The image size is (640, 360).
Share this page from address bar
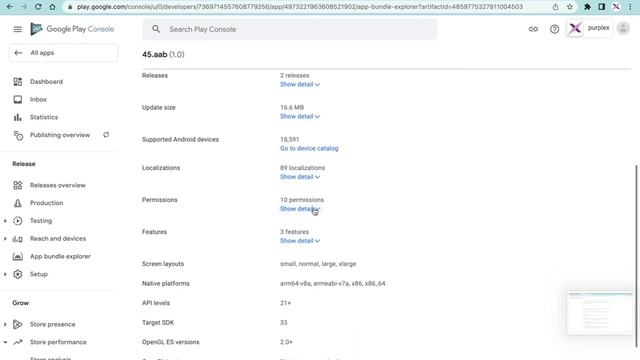pos(556,7)
